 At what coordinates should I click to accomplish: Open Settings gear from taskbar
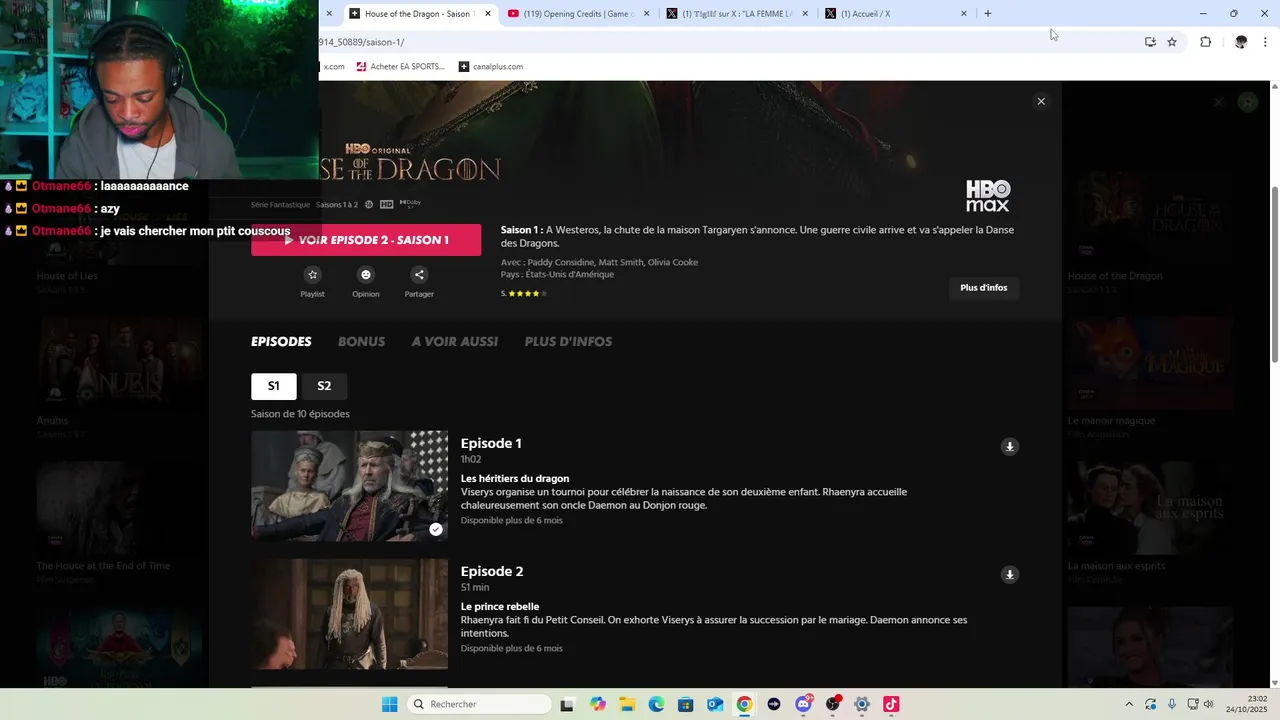[x=862, y=704]
